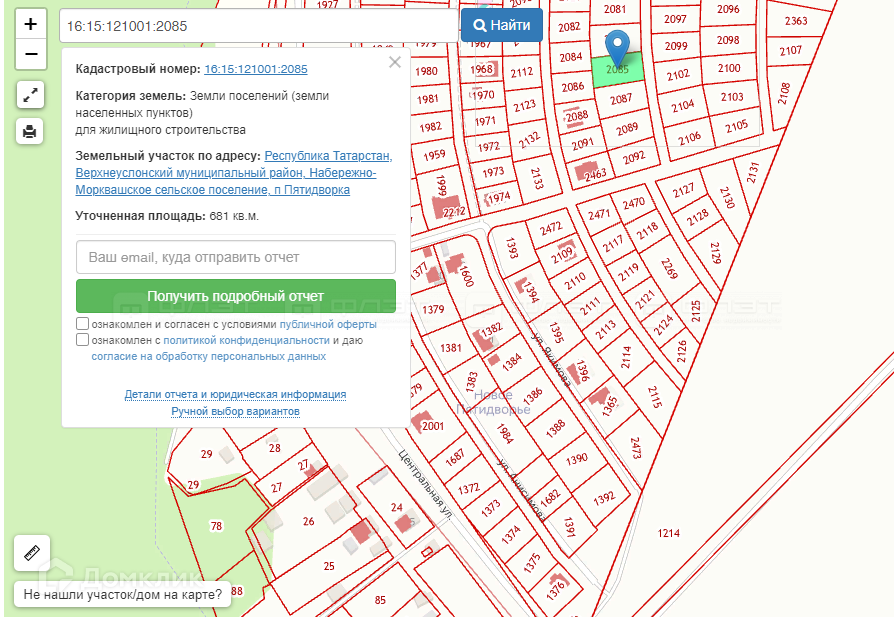Activate the ruler measurement tool
Viewport: 894px width, 621px height.
click(31, 553)
